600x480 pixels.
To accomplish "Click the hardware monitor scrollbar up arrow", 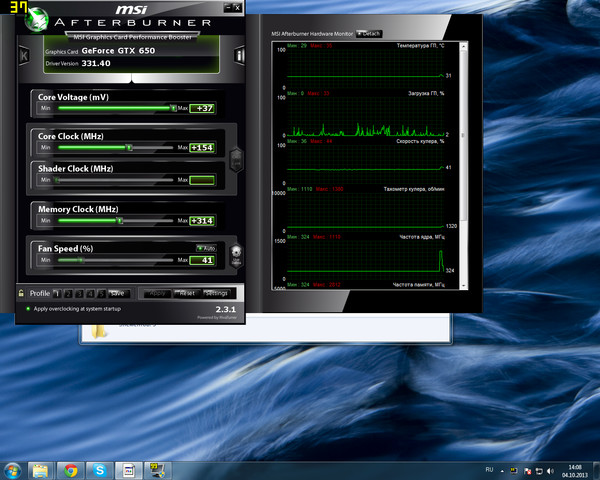I will point(463,46).
